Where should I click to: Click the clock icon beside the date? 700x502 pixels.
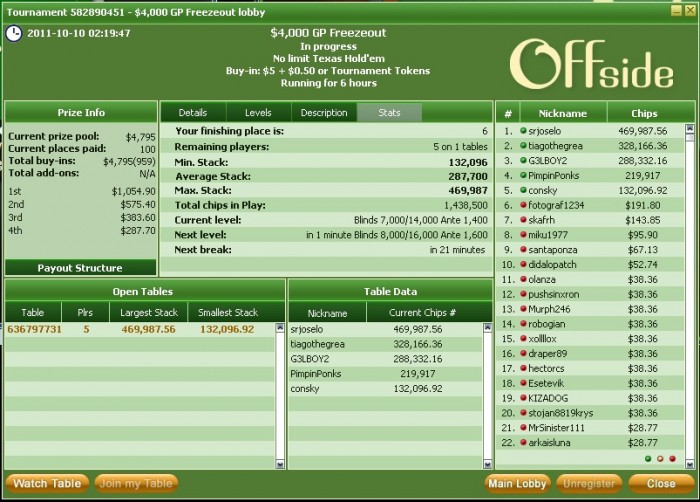click(x=14, y=34)
